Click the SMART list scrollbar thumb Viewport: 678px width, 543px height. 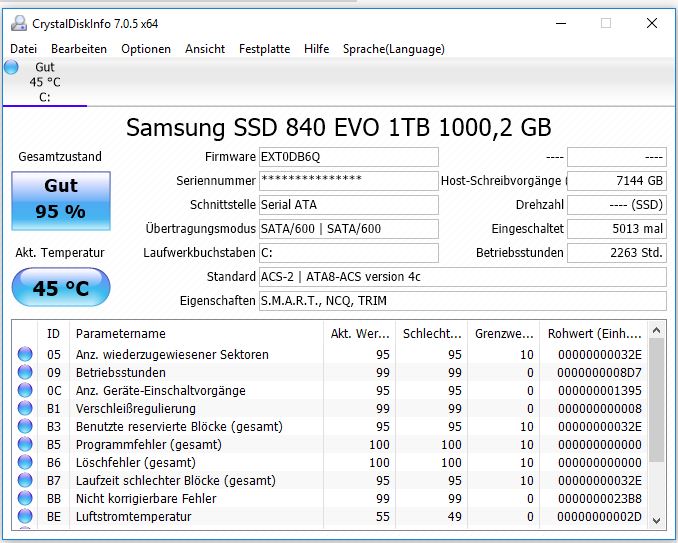pyautogui.click(x=656, y=400)
